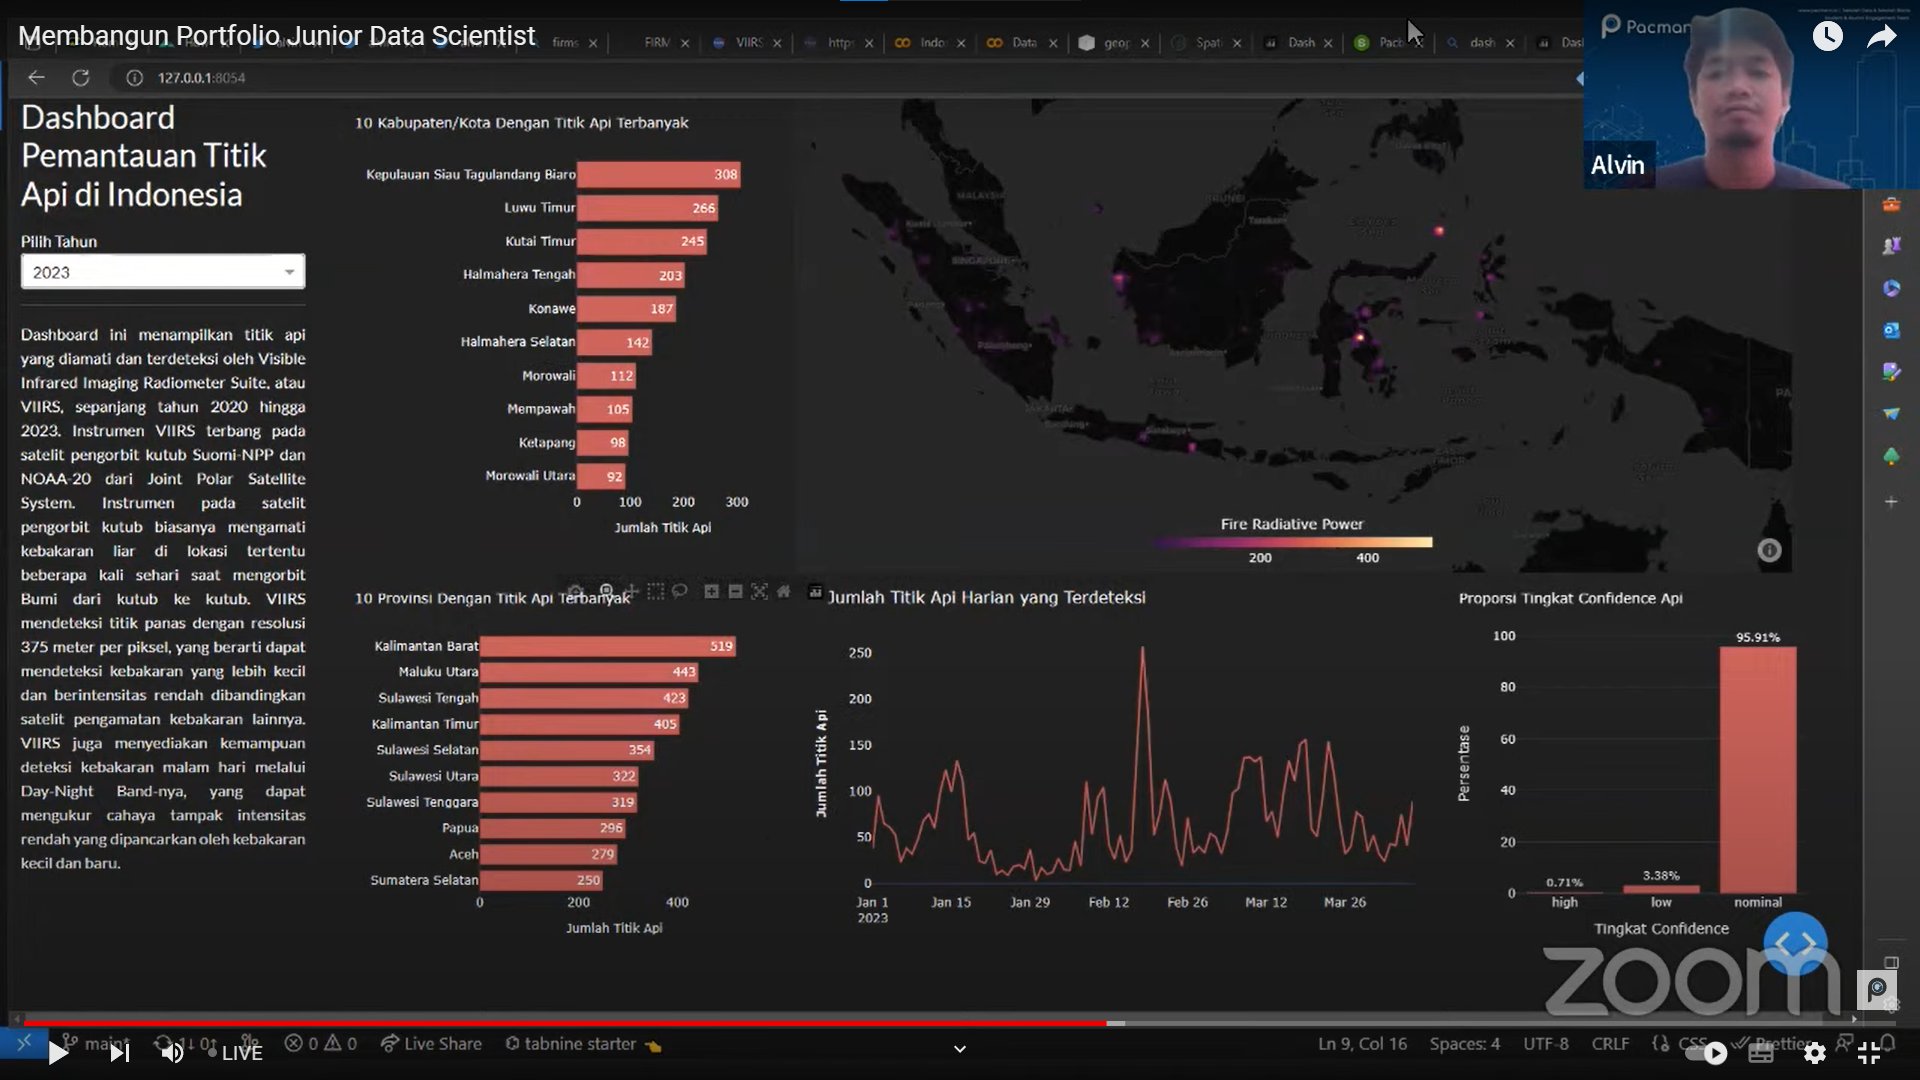Viewport: 1920px width, 1080px height.
Task: Go back in the browser
Action: click(36, 77)
